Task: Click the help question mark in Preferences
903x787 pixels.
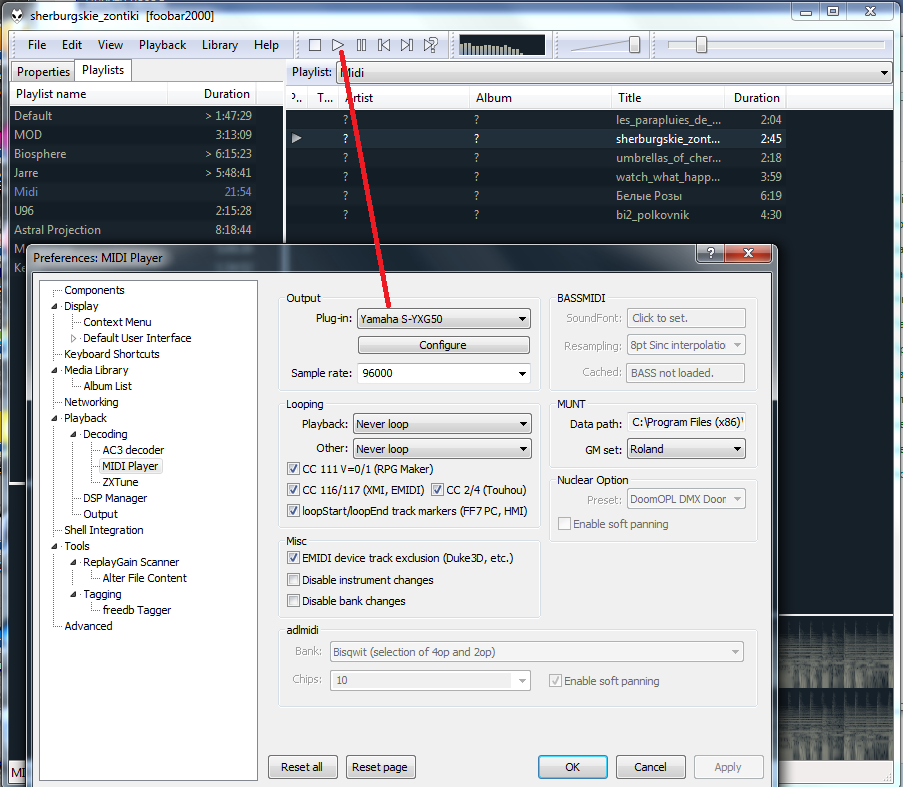Action: [711, 253]
